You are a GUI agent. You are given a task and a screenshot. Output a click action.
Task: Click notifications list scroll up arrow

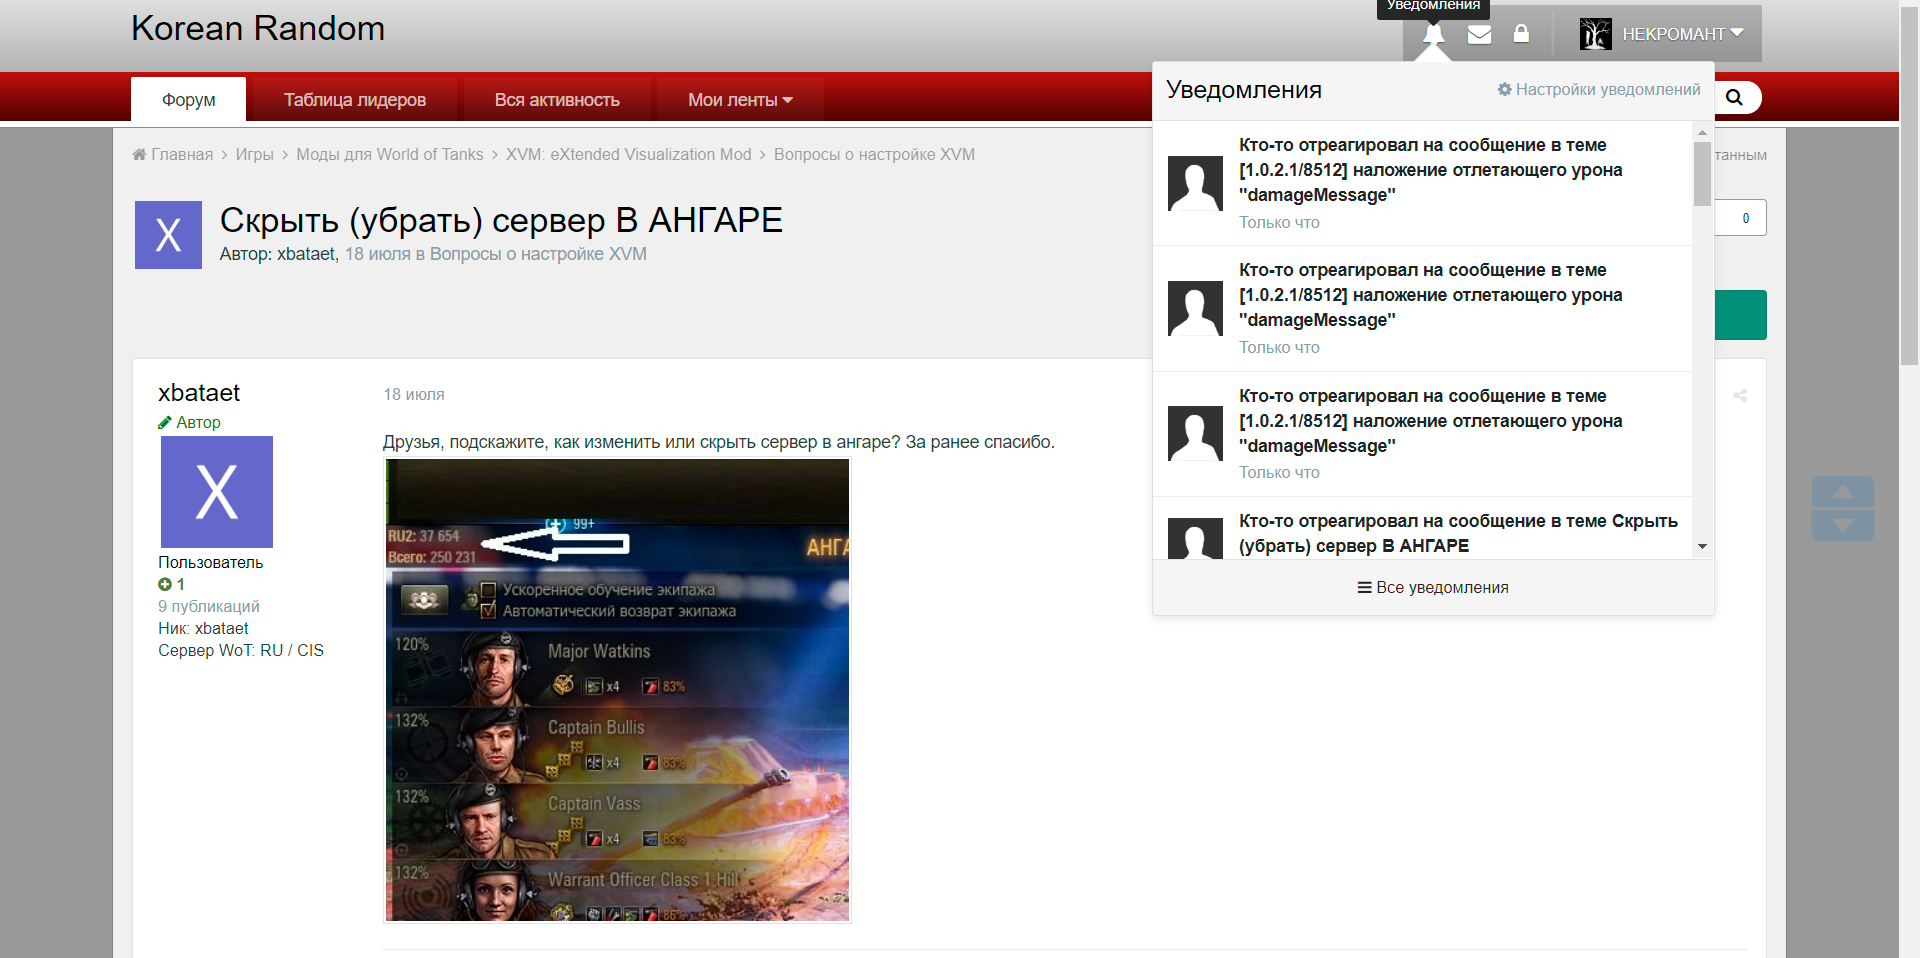click(x=1702, y=132)
